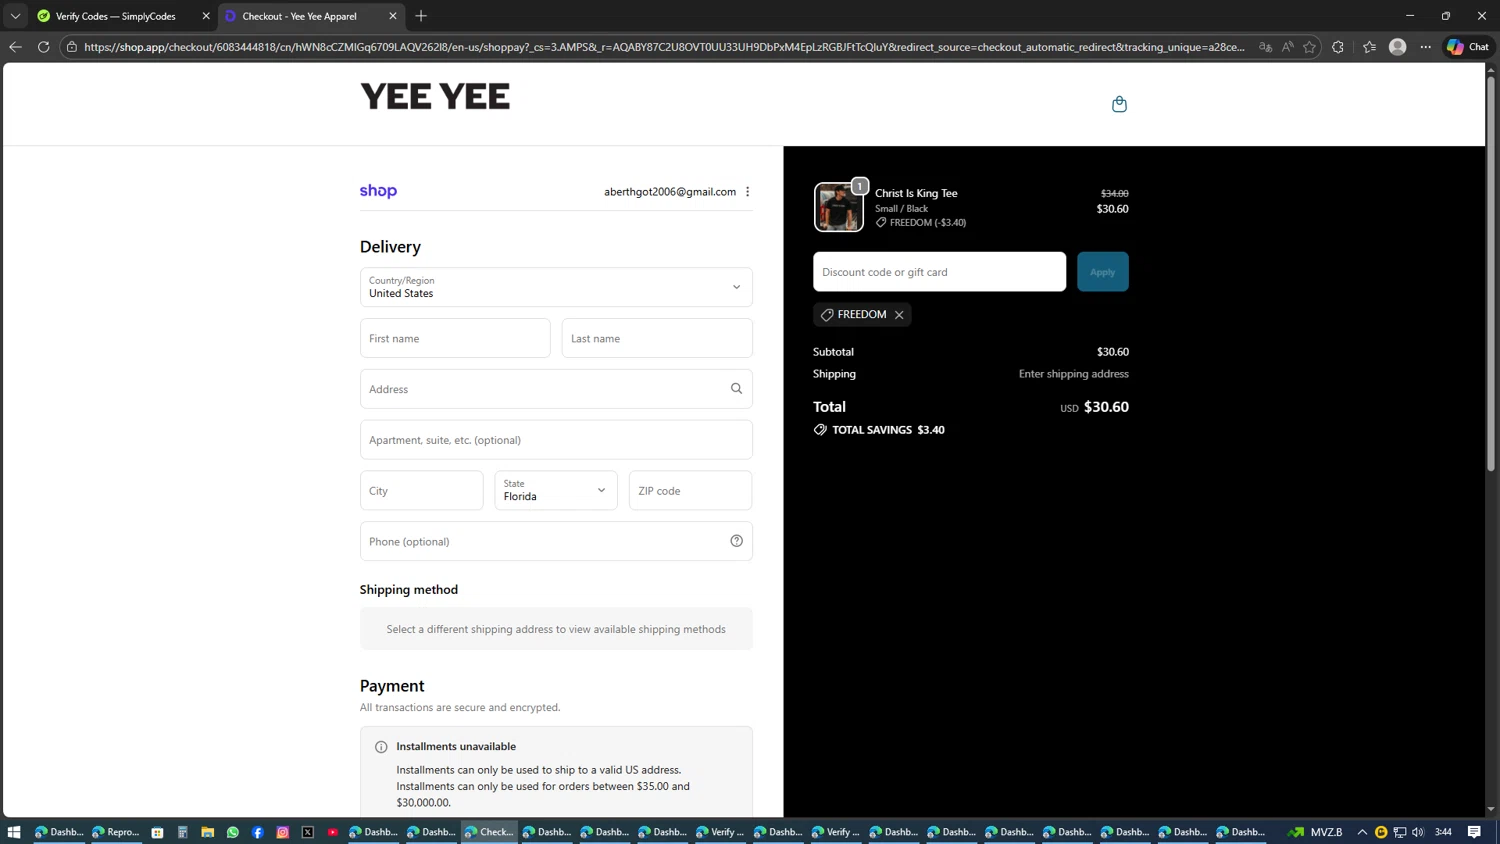Open the Copilot Chat button

coord(1468,47)
